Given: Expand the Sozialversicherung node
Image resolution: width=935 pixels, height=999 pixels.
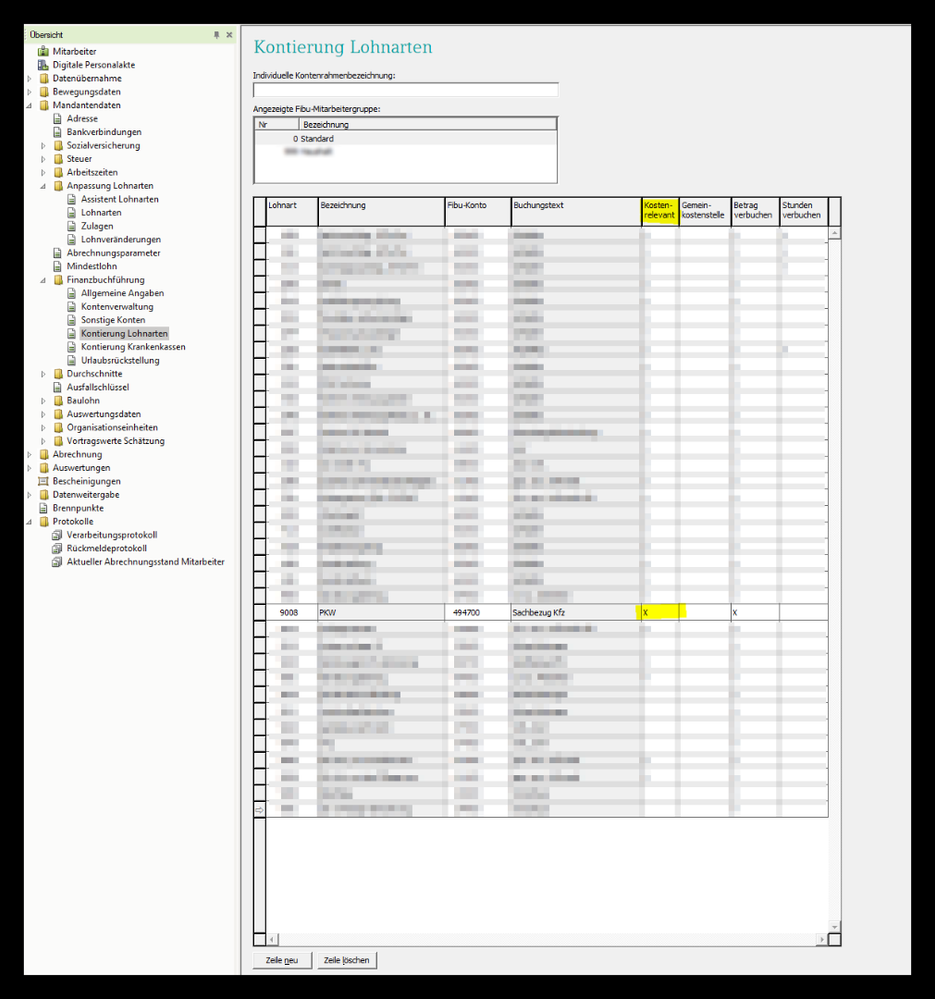Looking at the screenshot, I should pos(43,145).
